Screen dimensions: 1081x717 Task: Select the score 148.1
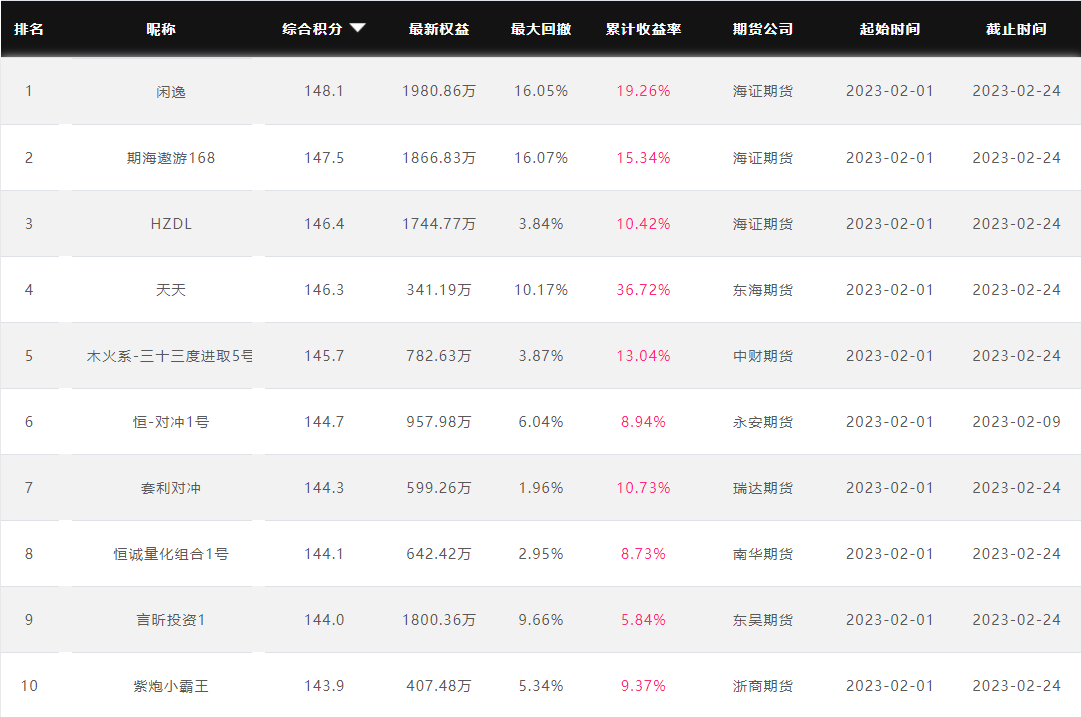[x=324, y=91]
